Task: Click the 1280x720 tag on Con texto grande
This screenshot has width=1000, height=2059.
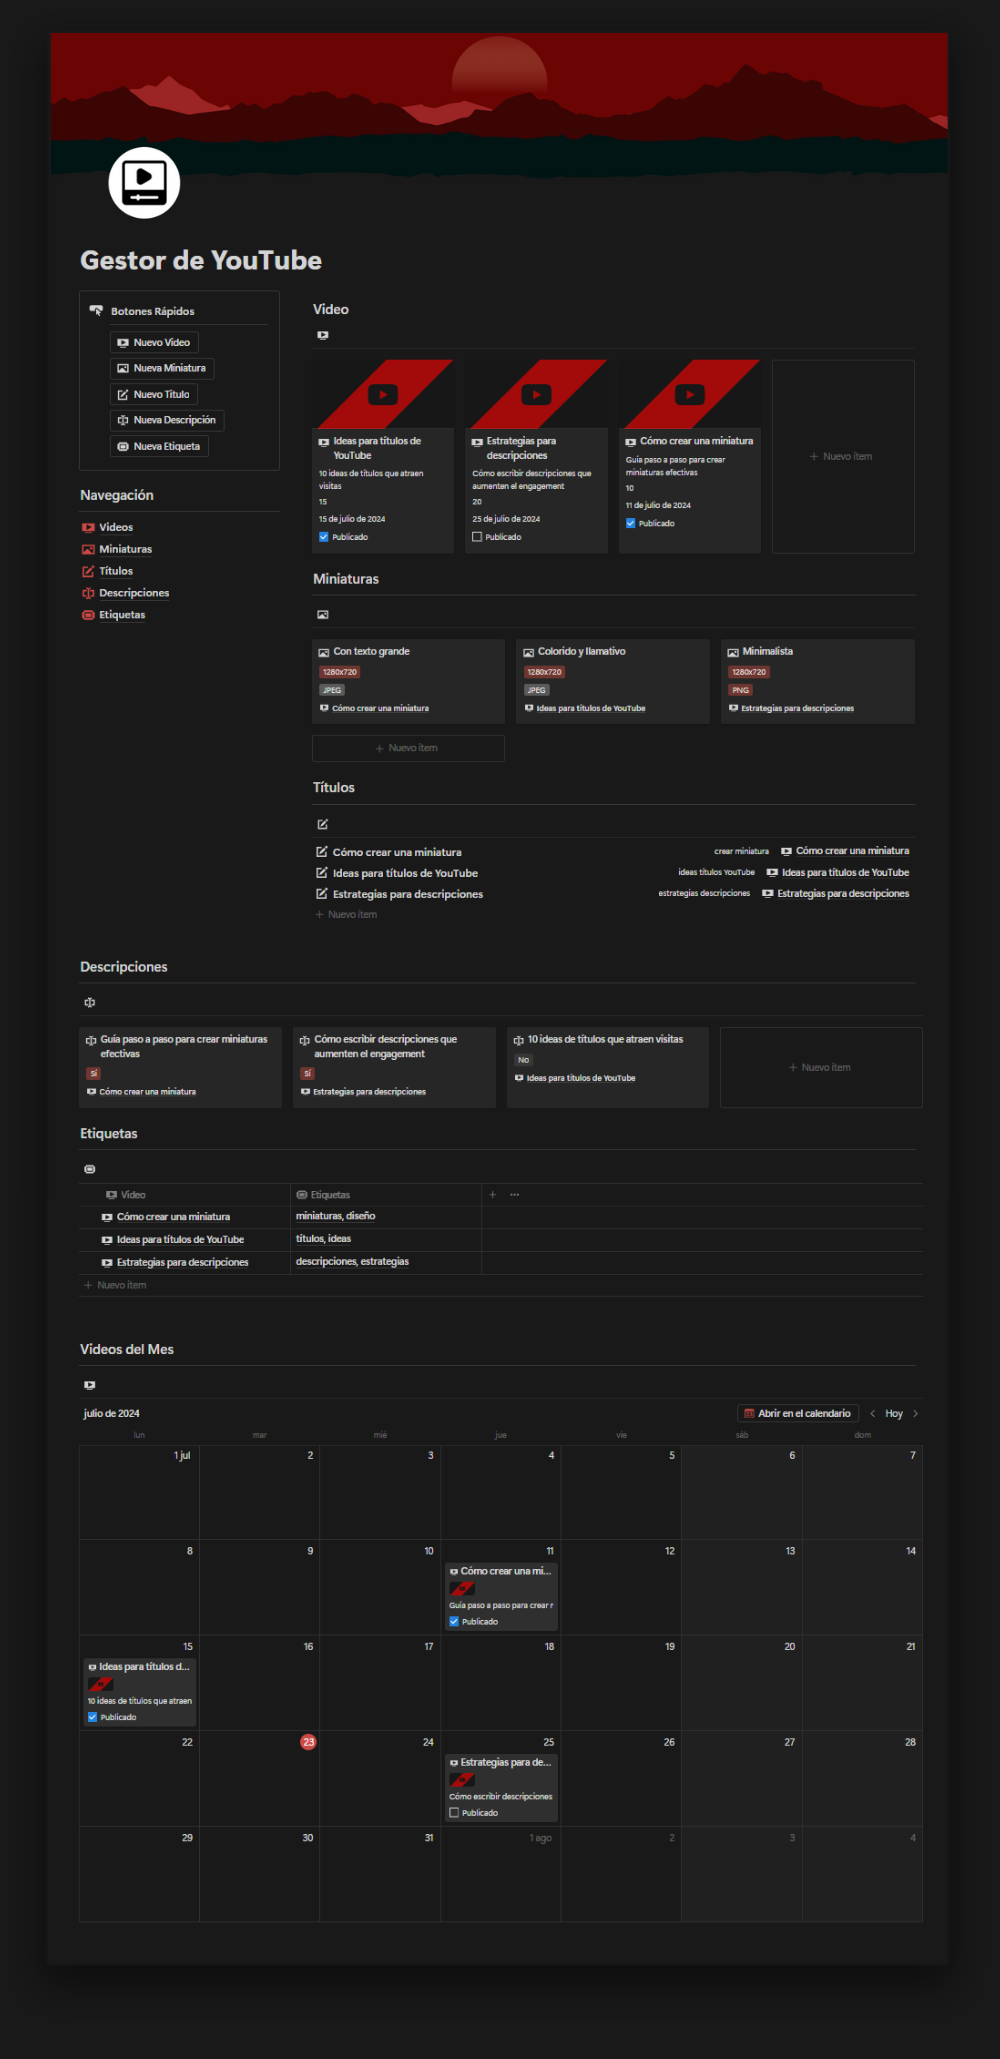Action: (340, 672)
